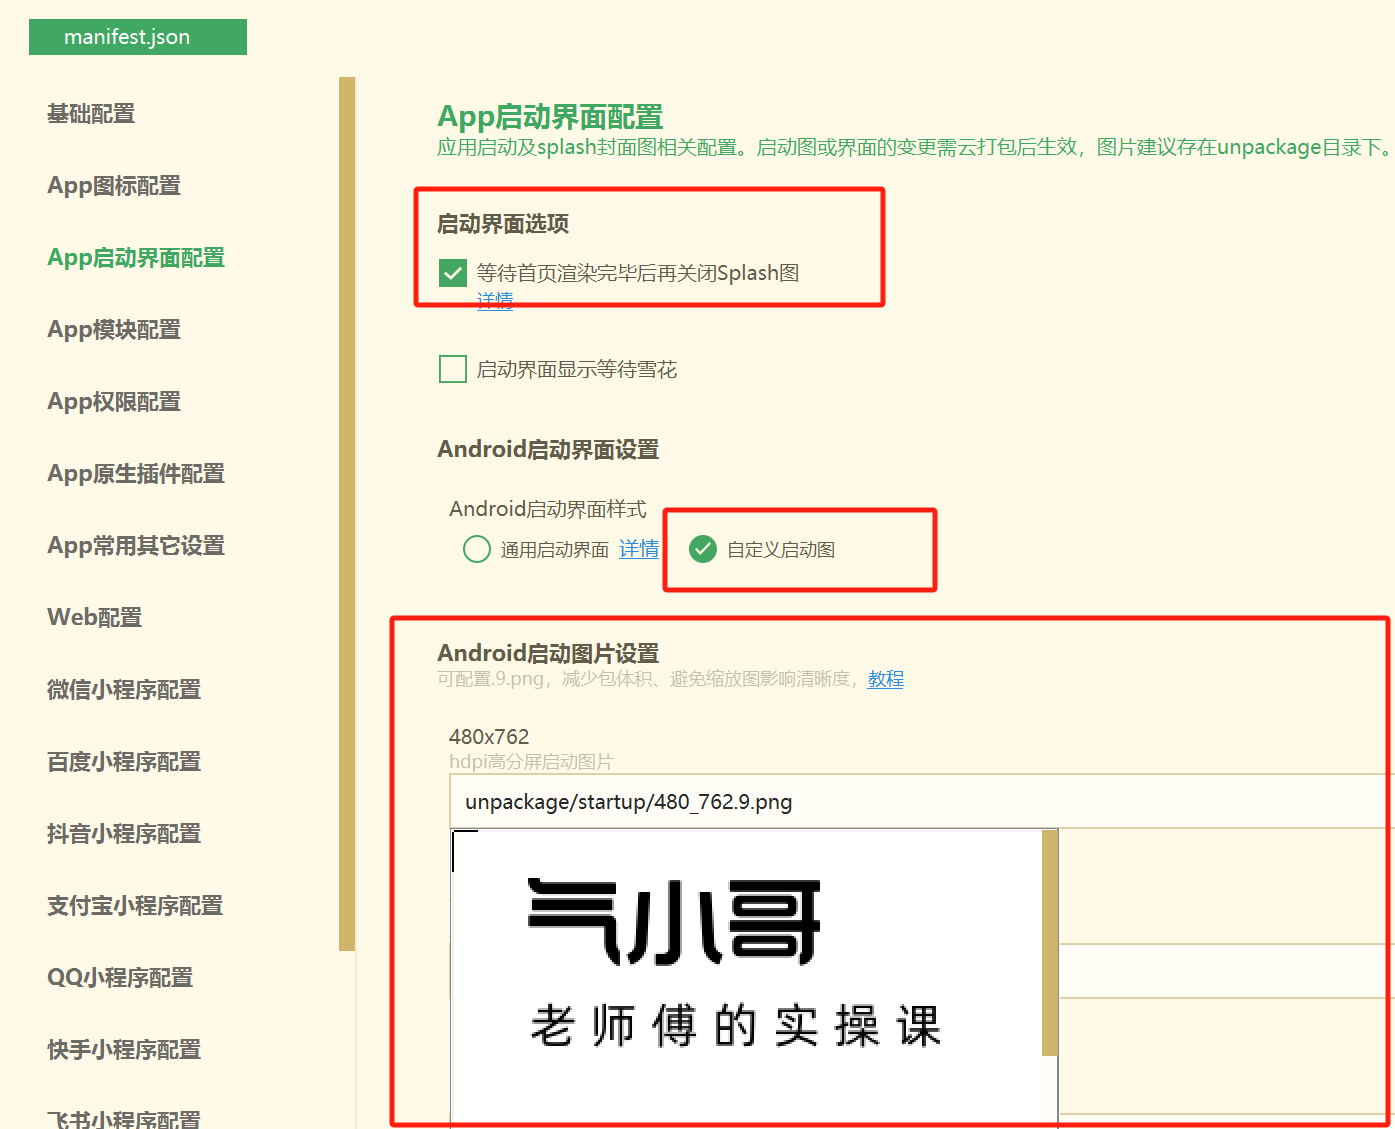1395x1129 pixels.
Task: Select 自定义启动图 radio button
Action: (703, 549)
